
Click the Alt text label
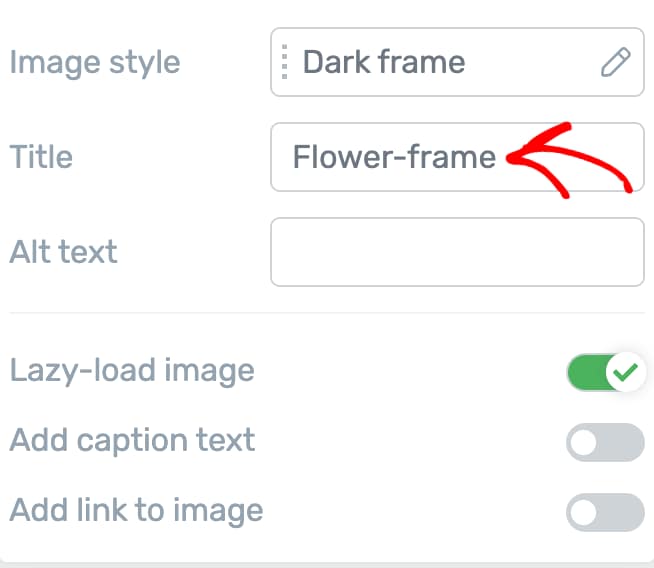pyautogui.click(x=63, y=251)
